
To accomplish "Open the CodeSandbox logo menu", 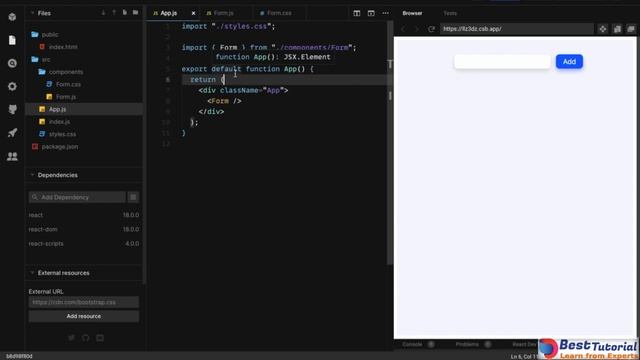I will pos(12,17).
